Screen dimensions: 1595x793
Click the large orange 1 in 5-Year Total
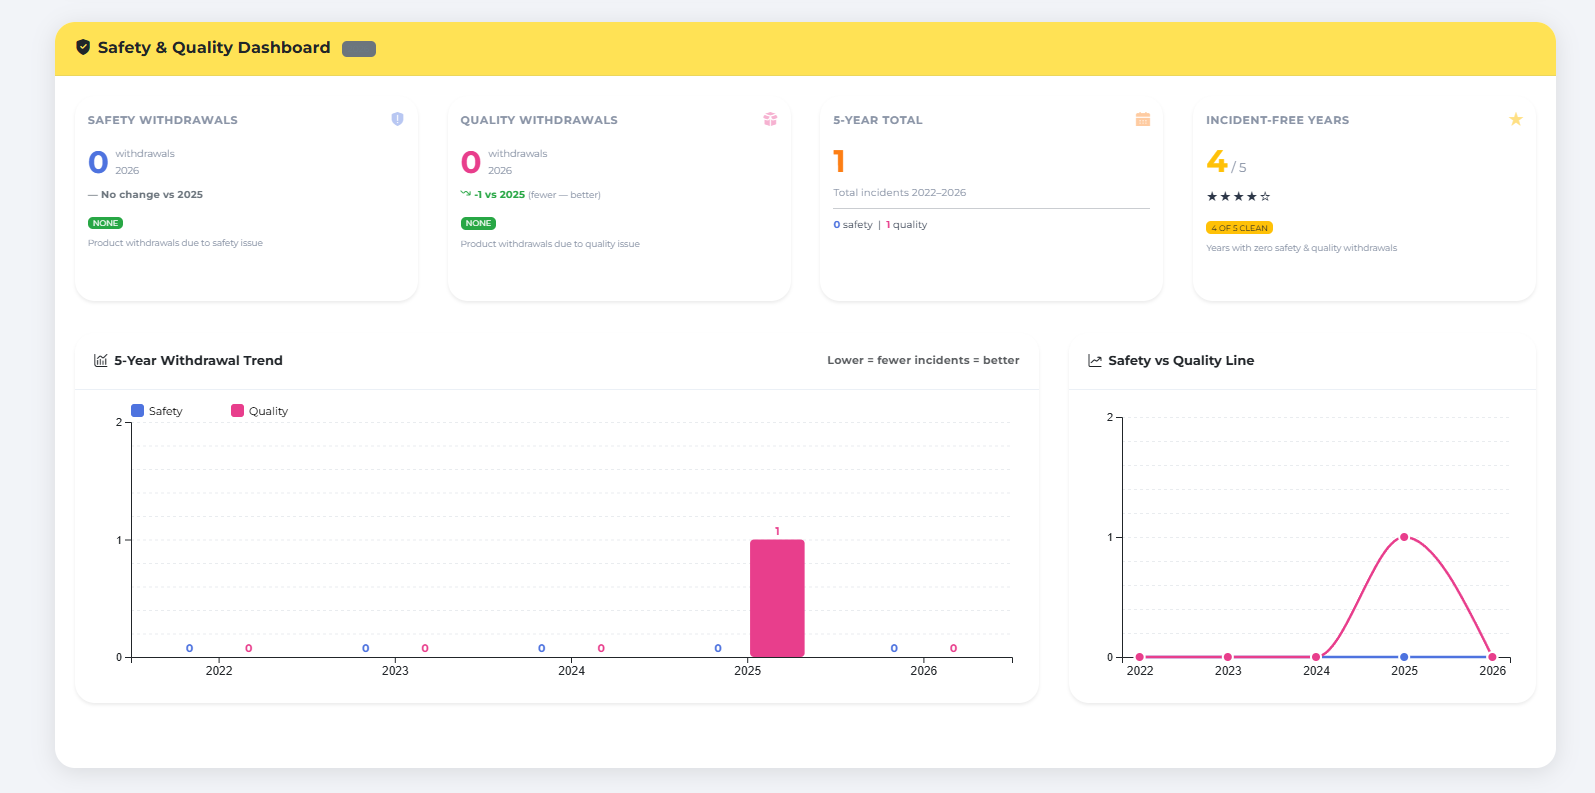(x=839, y=161)
